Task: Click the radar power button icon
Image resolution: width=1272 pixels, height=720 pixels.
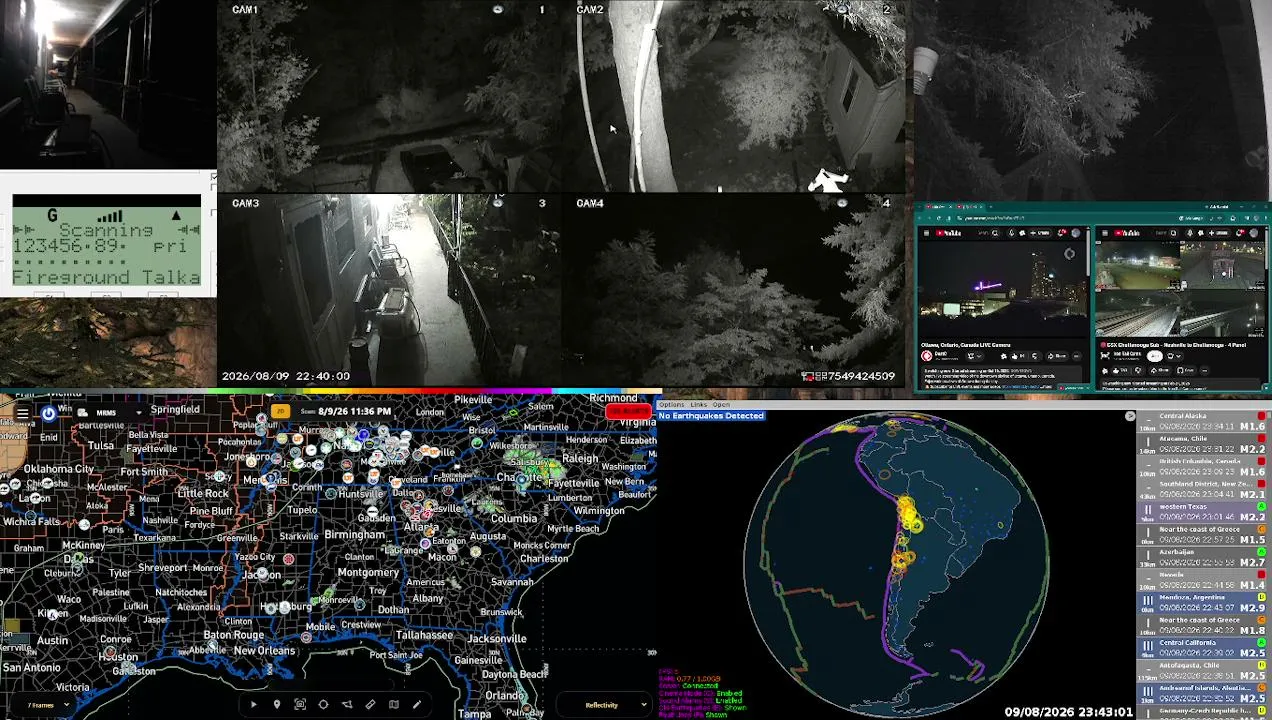Action: 48,412
